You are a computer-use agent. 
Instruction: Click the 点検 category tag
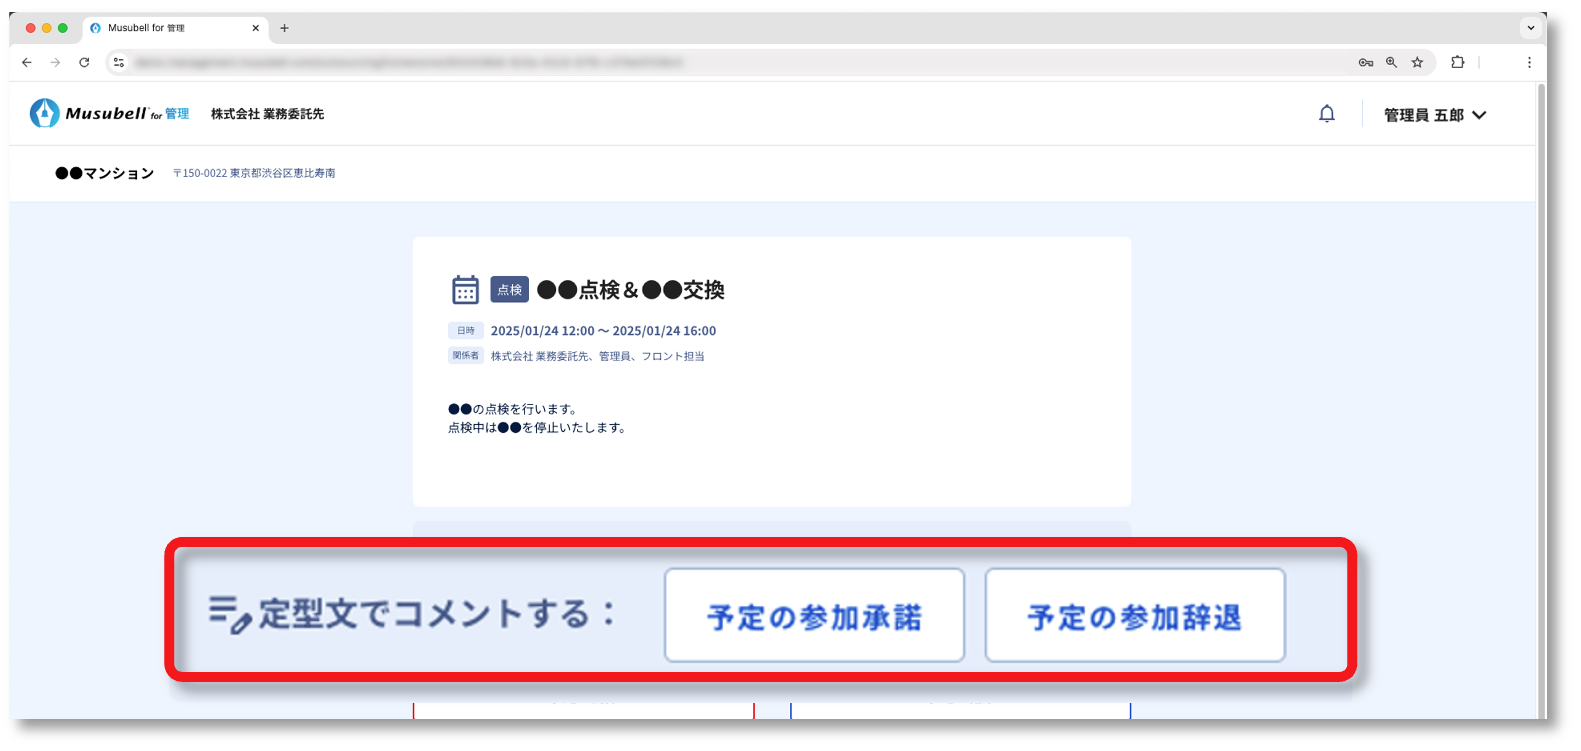[x=509, y=290]
